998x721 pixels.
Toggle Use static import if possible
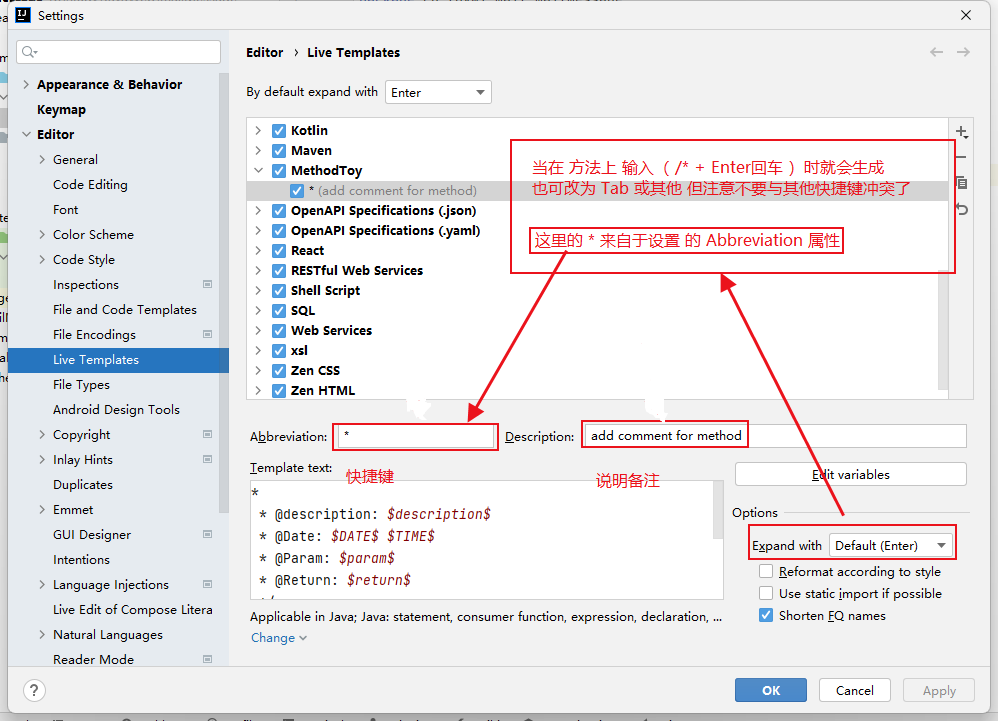[766, 594]
